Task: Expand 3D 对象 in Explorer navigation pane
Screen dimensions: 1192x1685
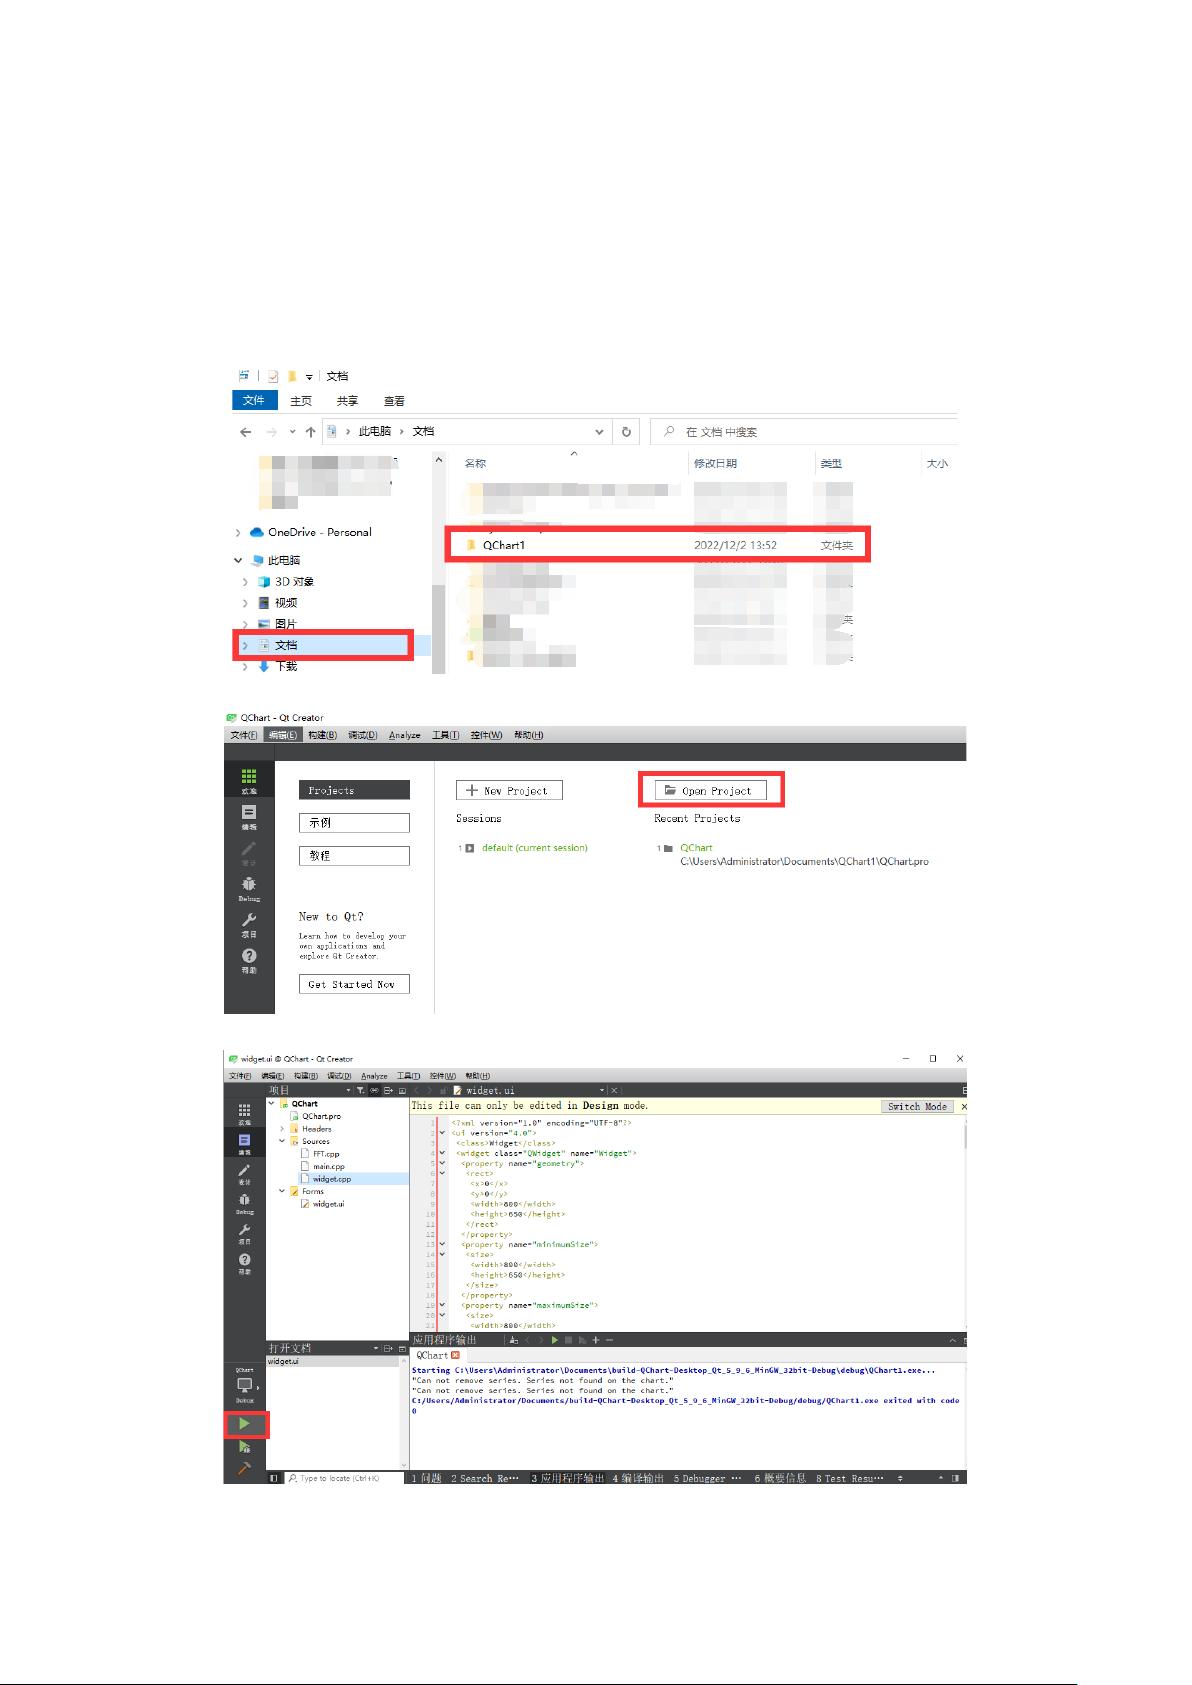Action: (x=246, y=582)
